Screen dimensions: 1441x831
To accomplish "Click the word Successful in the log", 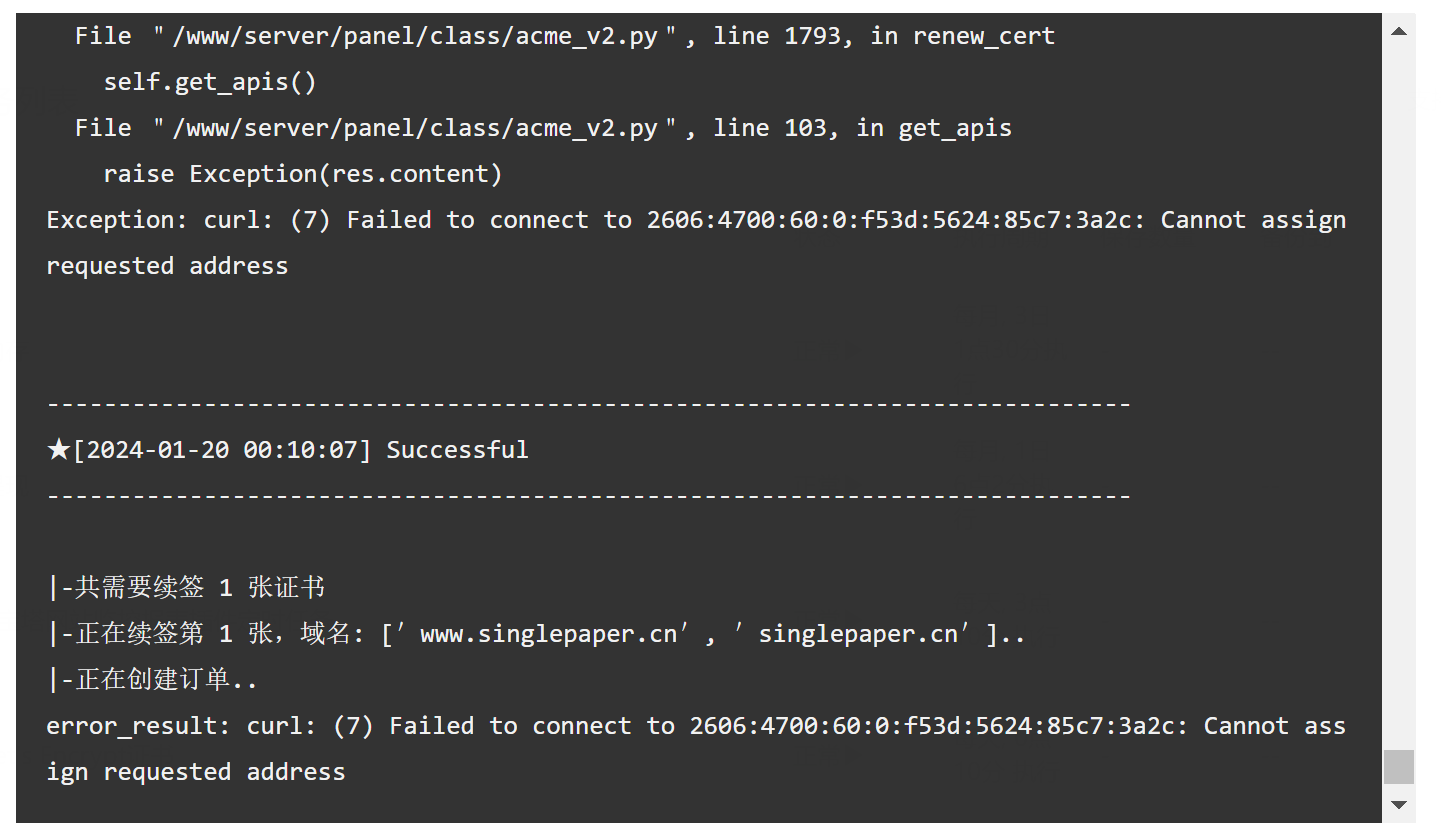I will 457,450.
